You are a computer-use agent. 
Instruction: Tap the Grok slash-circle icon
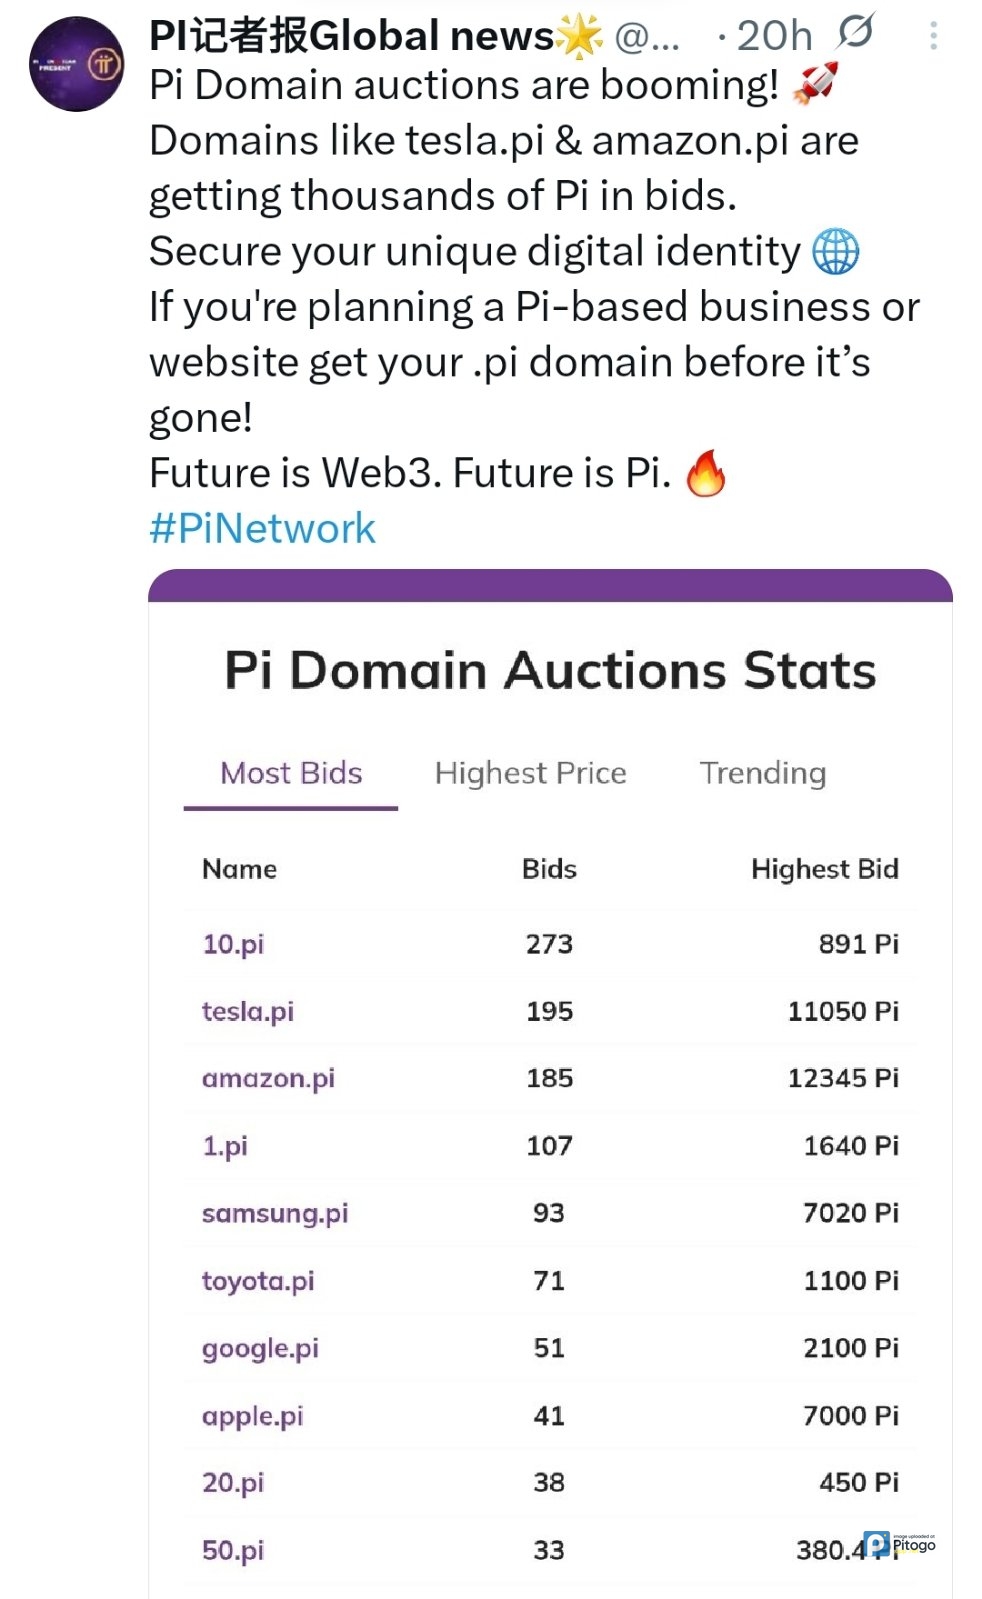pyautogui.click(x=855, y=33)
